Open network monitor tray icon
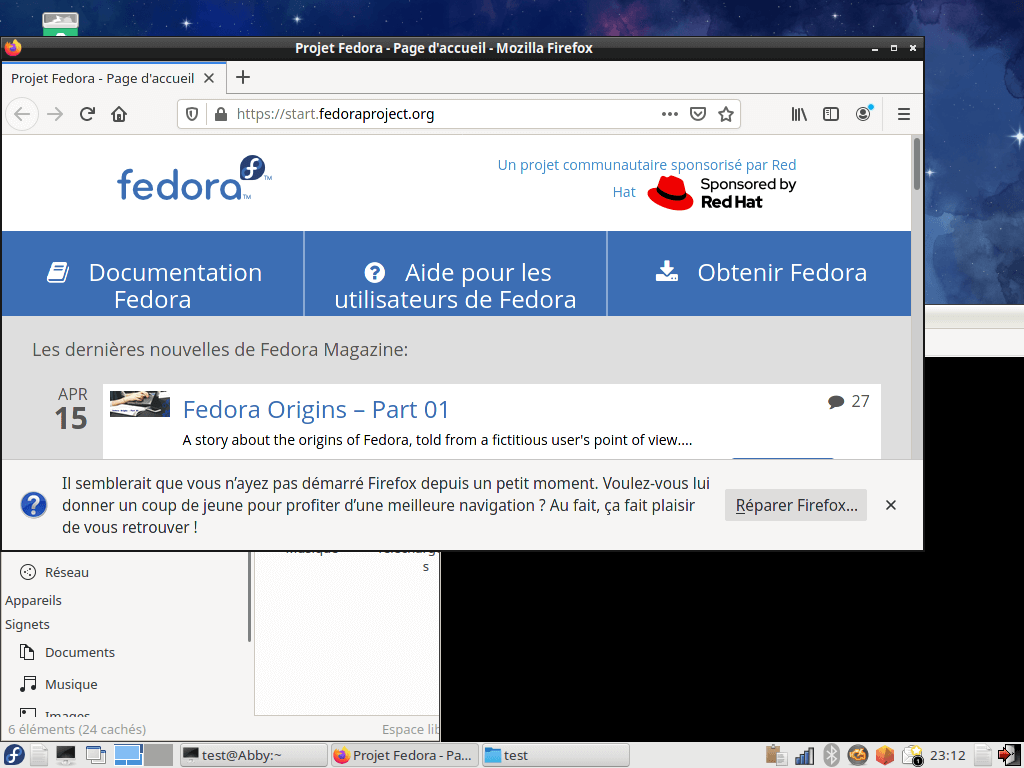 805,756
